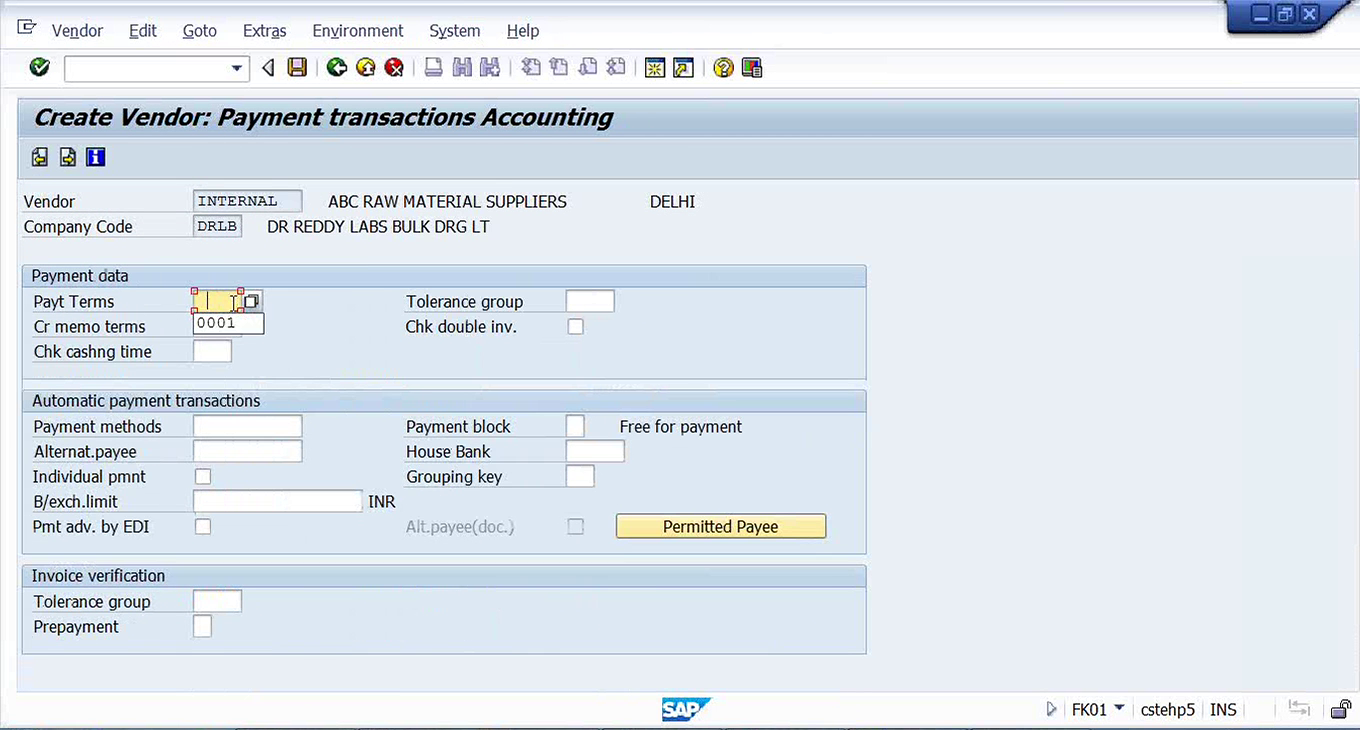This screenshot has height=730, width=1360.
Task: Click the Chk cashng time field
Action: pyautogui.click(x=213, y=352)
